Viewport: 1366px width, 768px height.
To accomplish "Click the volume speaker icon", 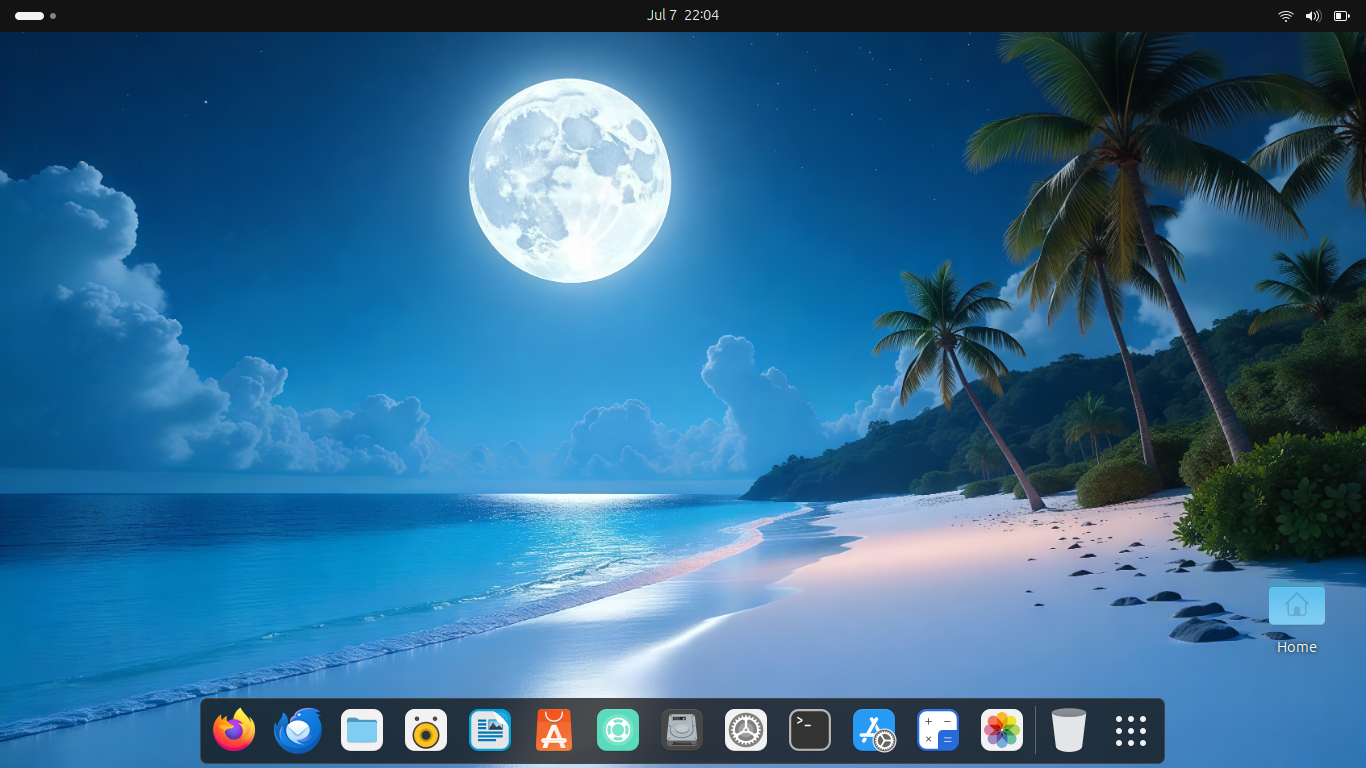I will coord(1313,16).
